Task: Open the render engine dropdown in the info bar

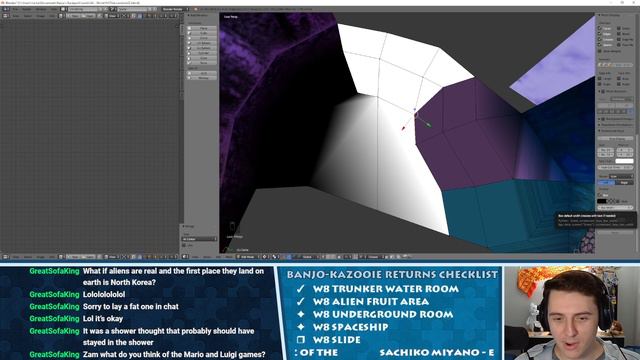Action: click(175, 9)
